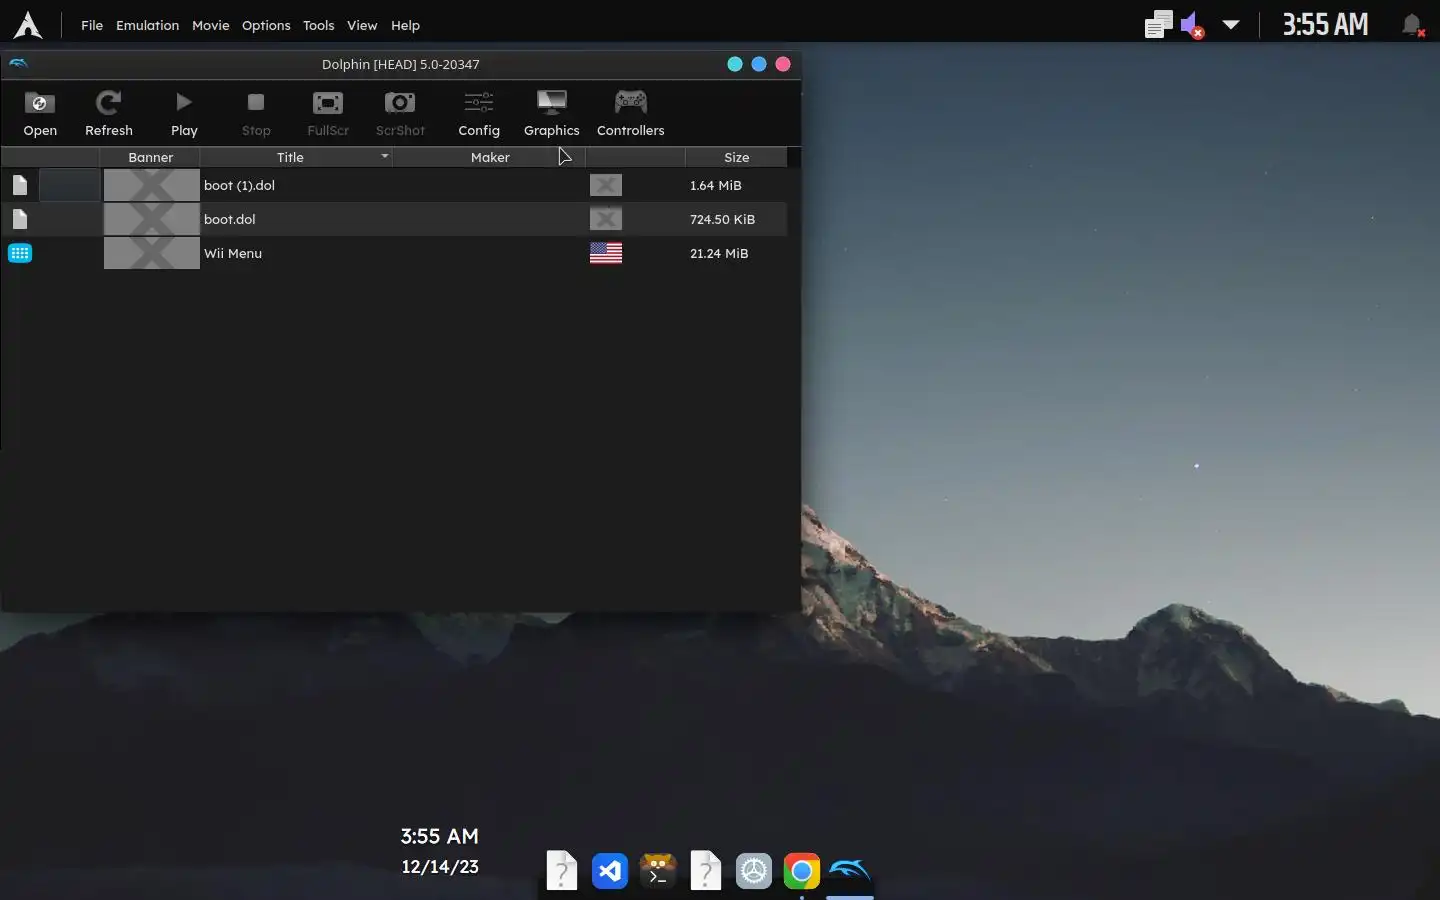The image size is (1440, 900).
Task: Click the Title column sort arrow
Action: click(x=384, y=156)
